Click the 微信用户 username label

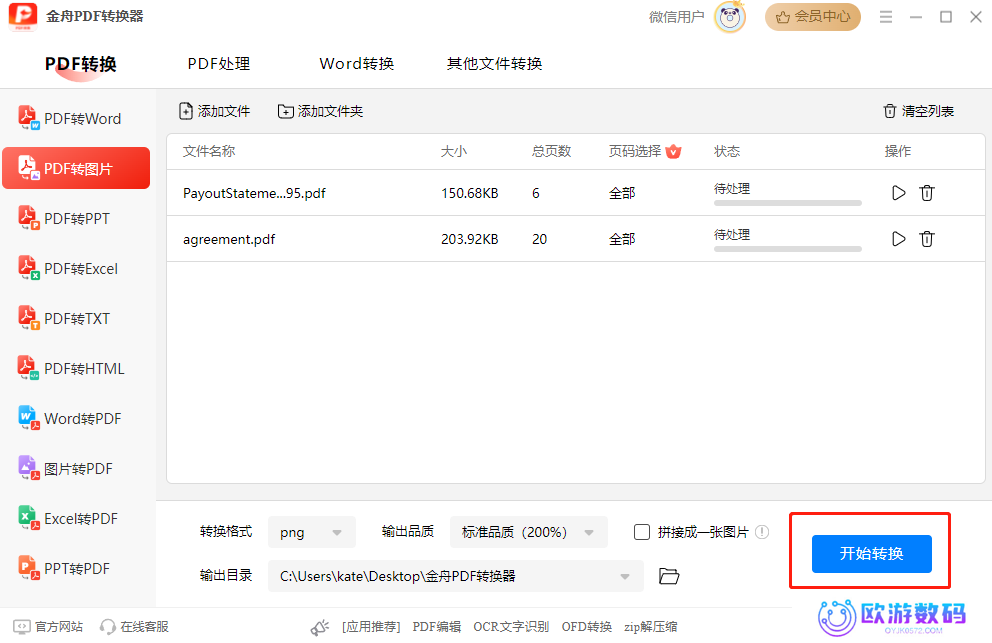point(676,17)
